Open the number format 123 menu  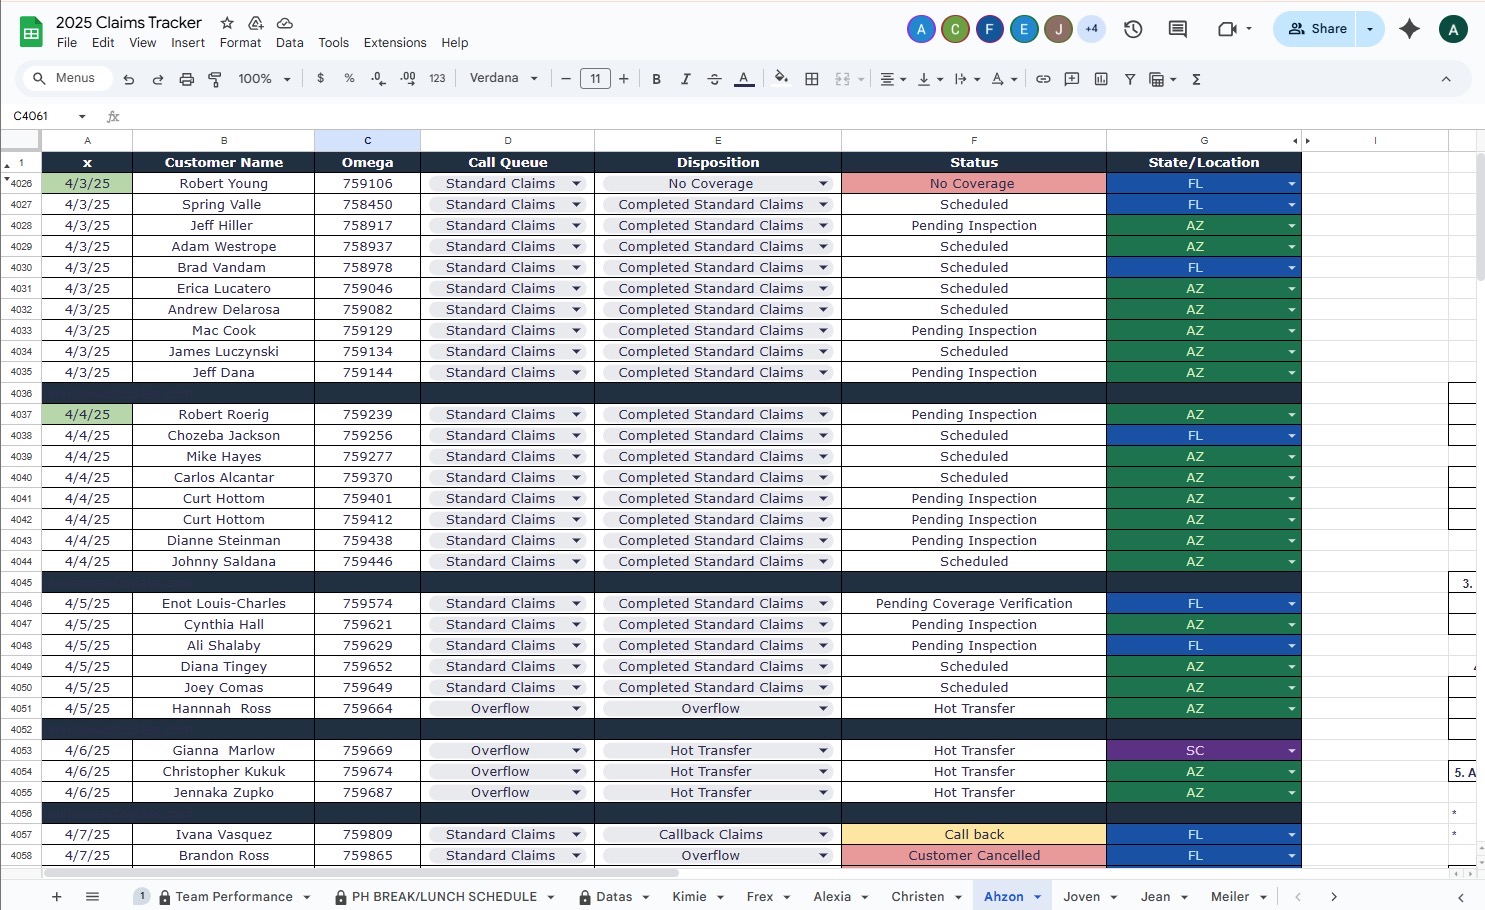point(437,78)
